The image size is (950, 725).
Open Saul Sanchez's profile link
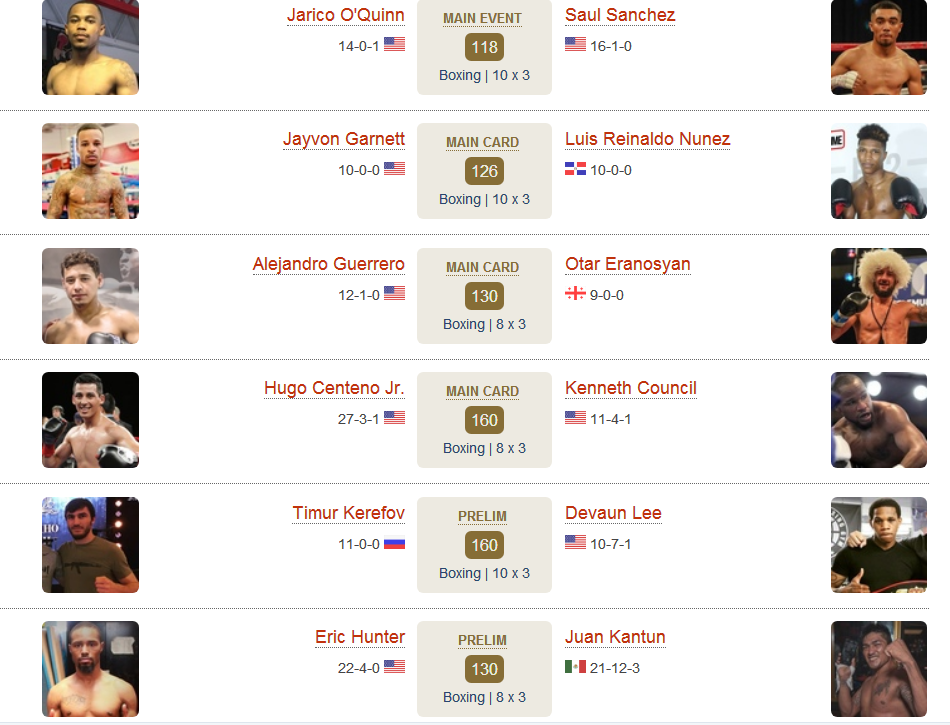pos(620,15)
